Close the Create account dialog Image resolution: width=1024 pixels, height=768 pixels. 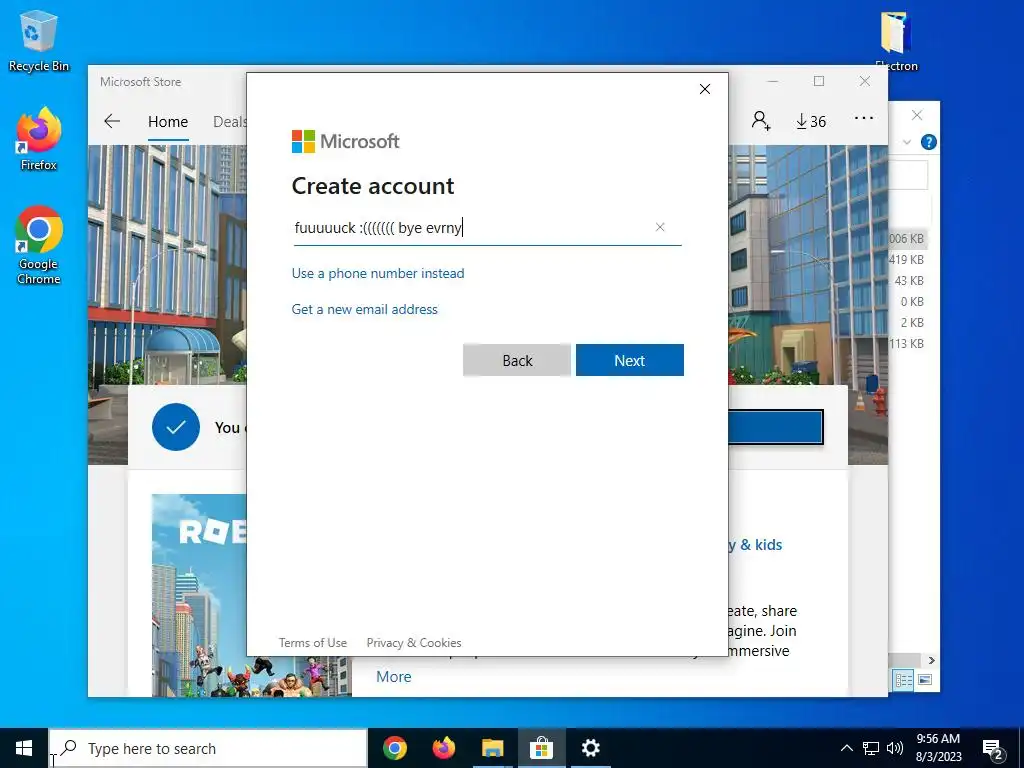[x=705, y=89]
